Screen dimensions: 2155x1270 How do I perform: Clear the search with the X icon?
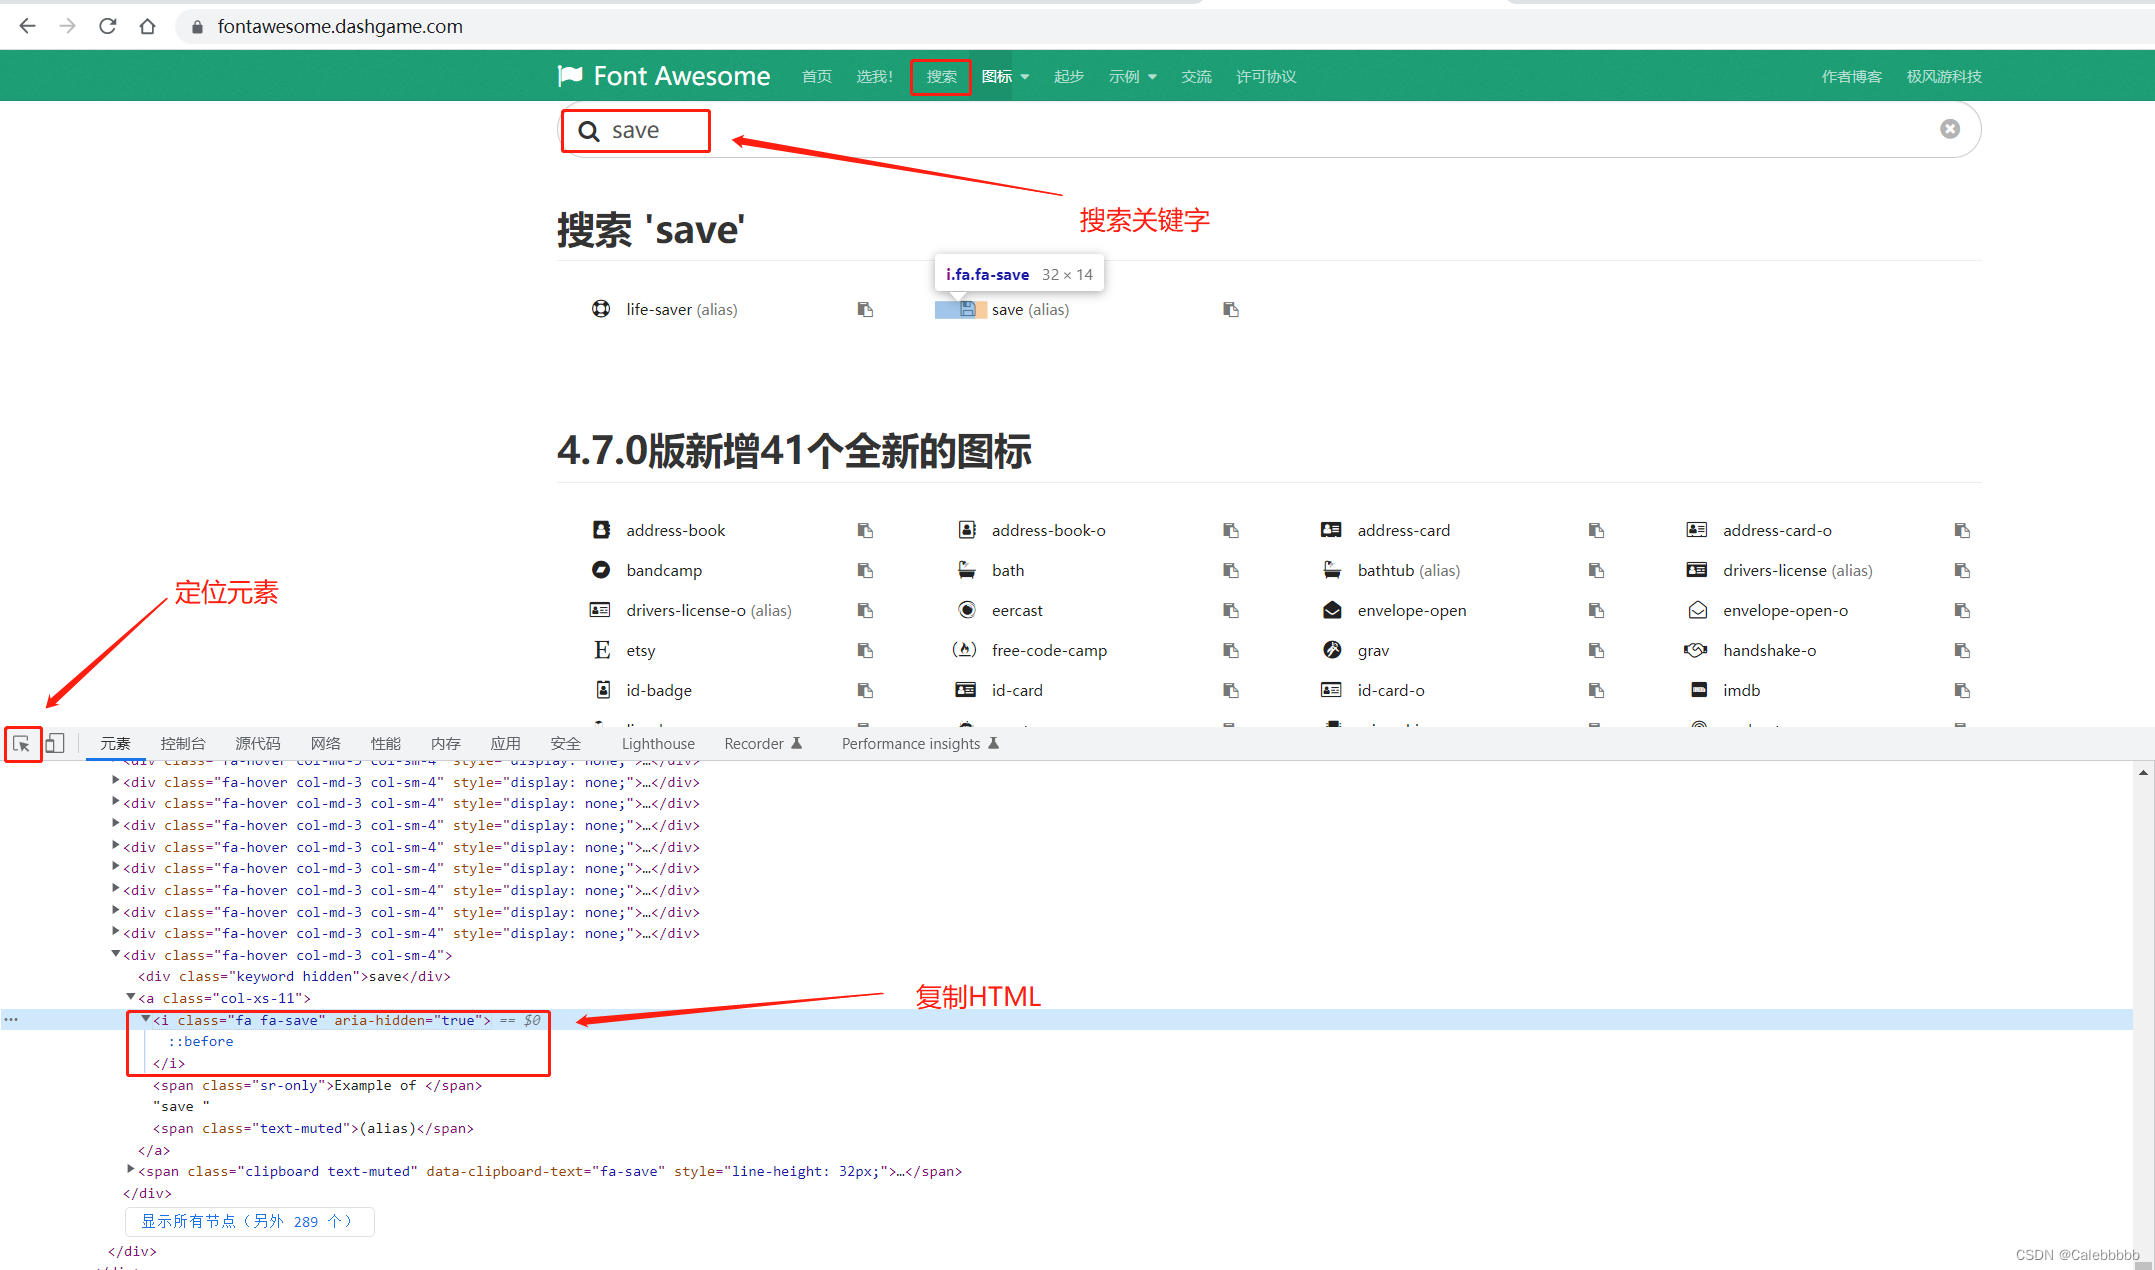[1950, 129]
